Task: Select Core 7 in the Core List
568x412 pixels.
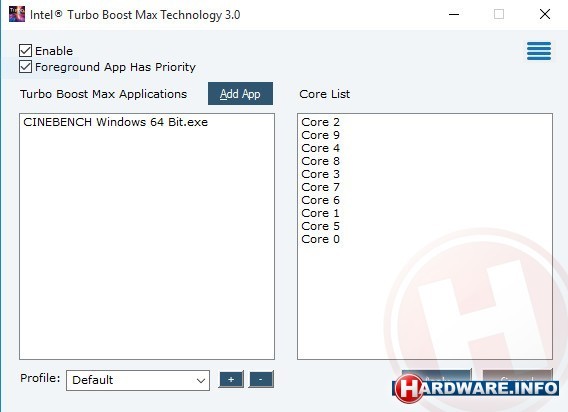Action: point(321,187)
